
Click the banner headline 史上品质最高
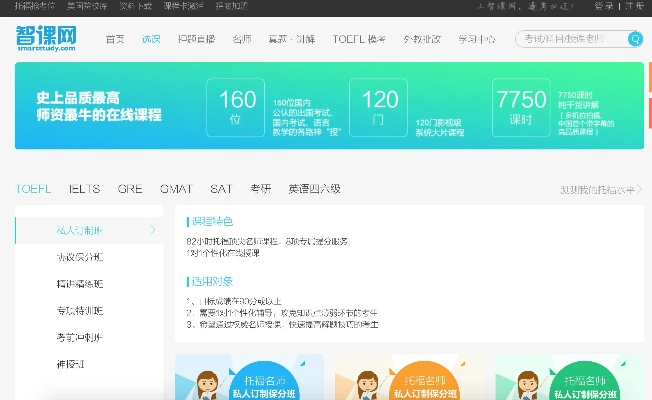[x=78, y=98]
